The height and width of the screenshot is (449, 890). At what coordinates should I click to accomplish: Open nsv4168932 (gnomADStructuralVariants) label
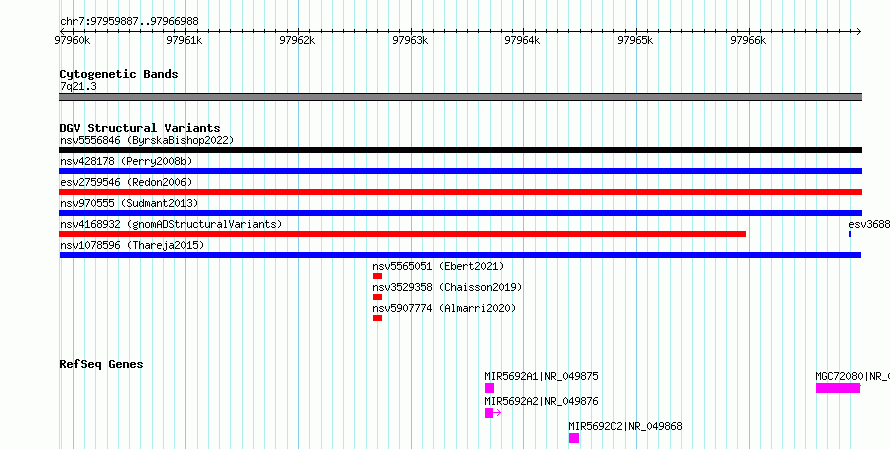coord(171,224)
